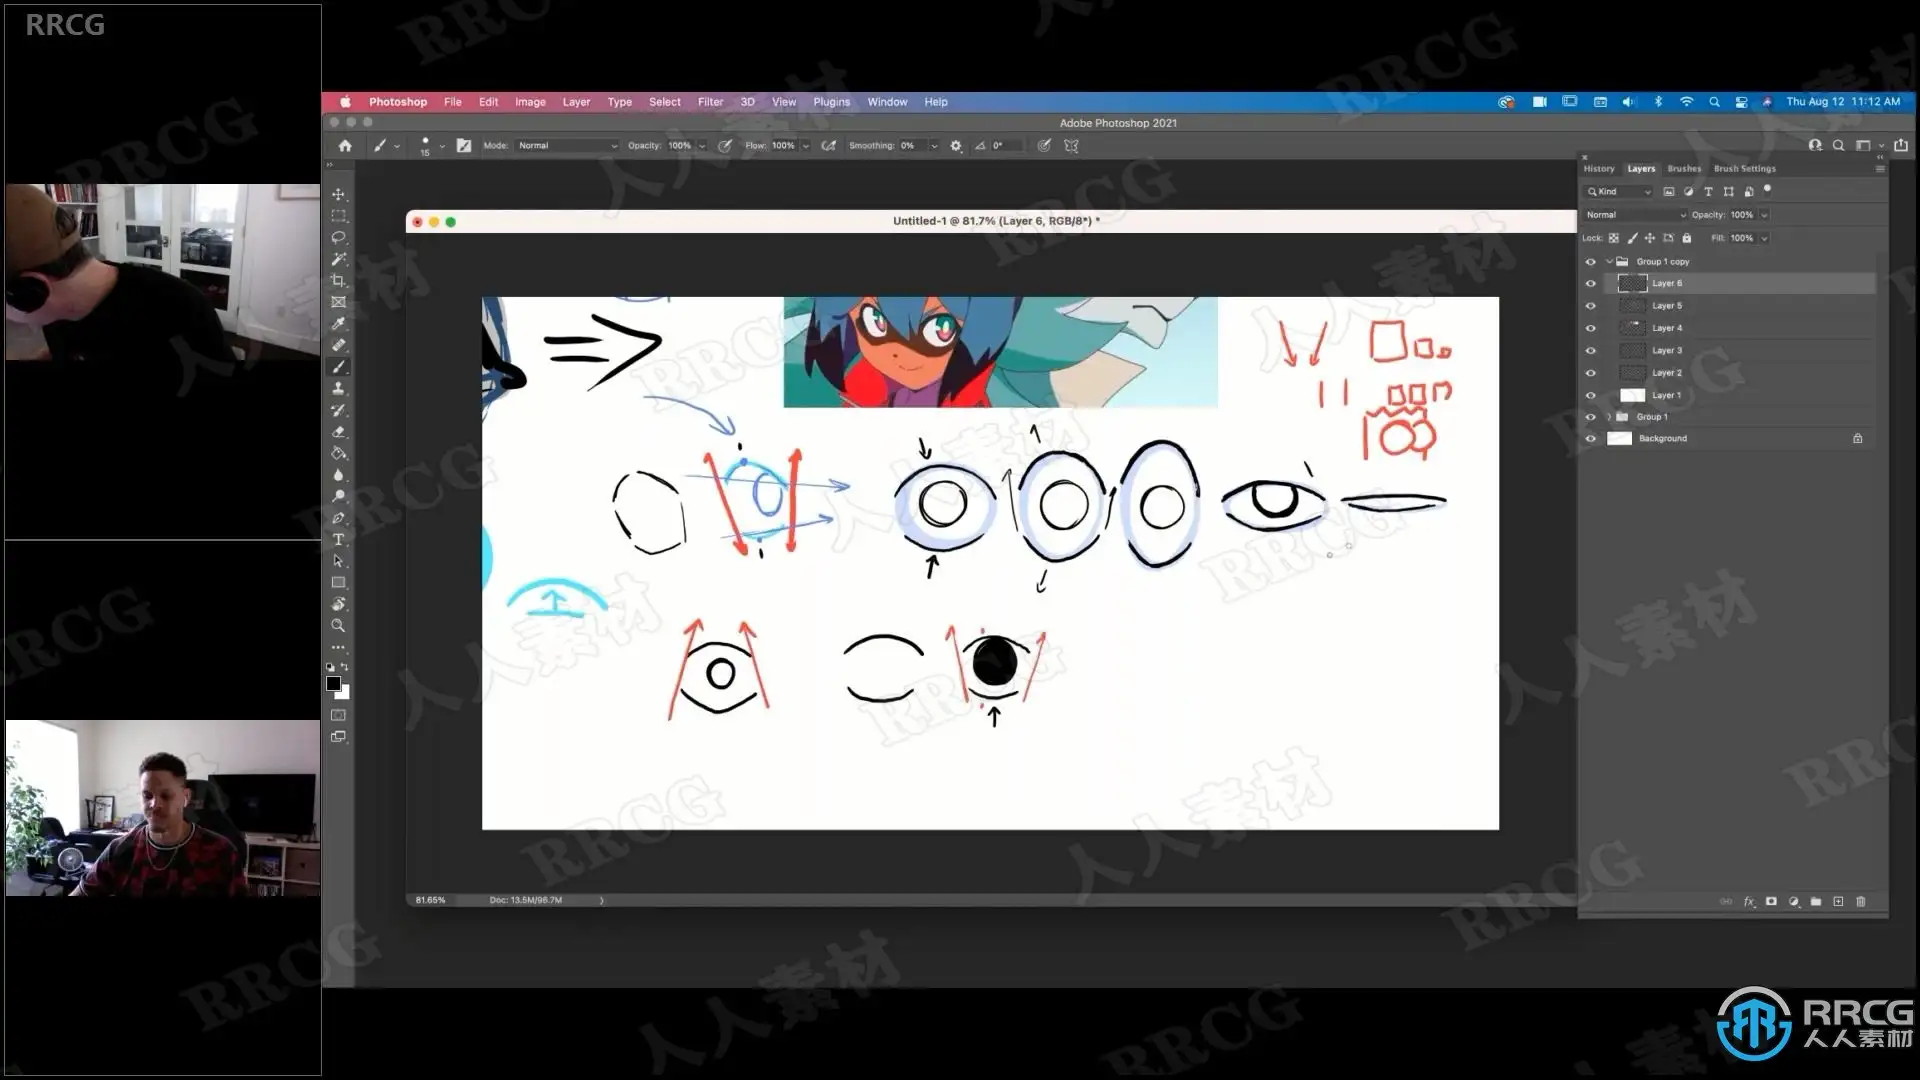
Task: Click the foreground color swatch
Action: pyautogui.click(x=333, y=684)
